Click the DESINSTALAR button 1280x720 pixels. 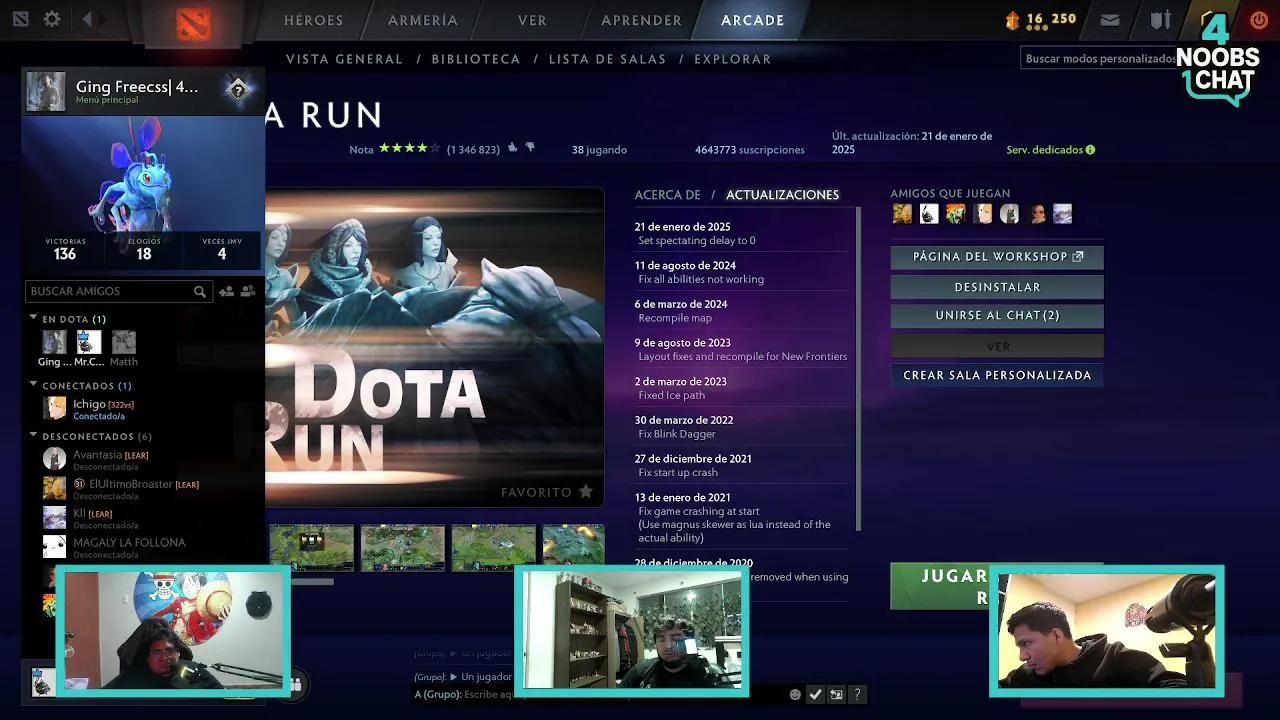pyautogui.click(x=997, y=287)
